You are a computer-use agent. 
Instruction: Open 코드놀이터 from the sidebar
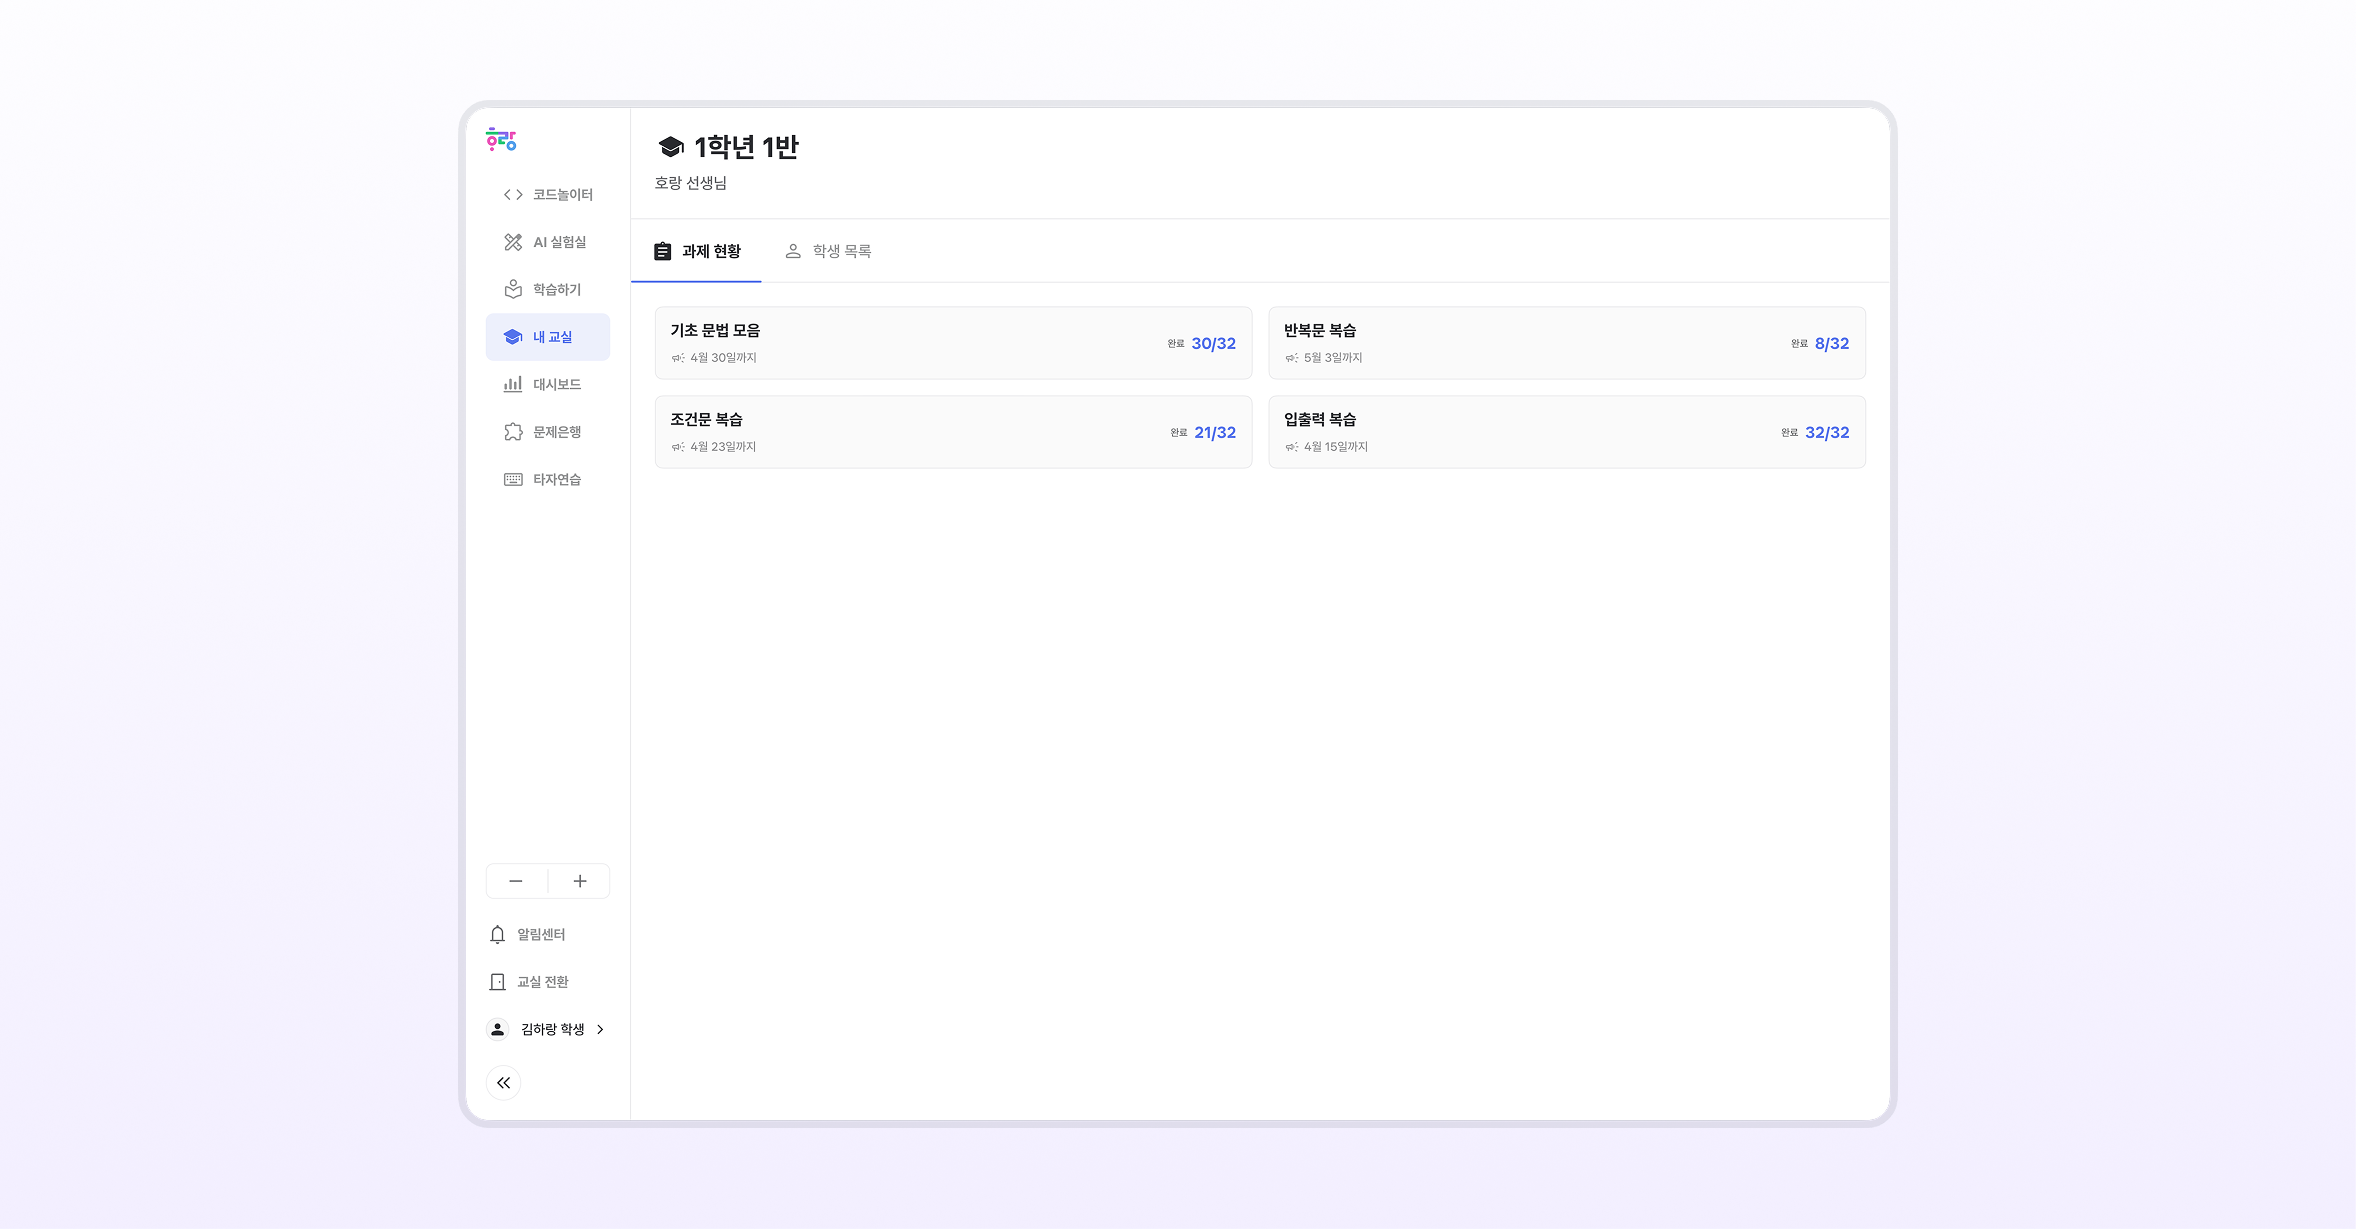tap(548, 195)
